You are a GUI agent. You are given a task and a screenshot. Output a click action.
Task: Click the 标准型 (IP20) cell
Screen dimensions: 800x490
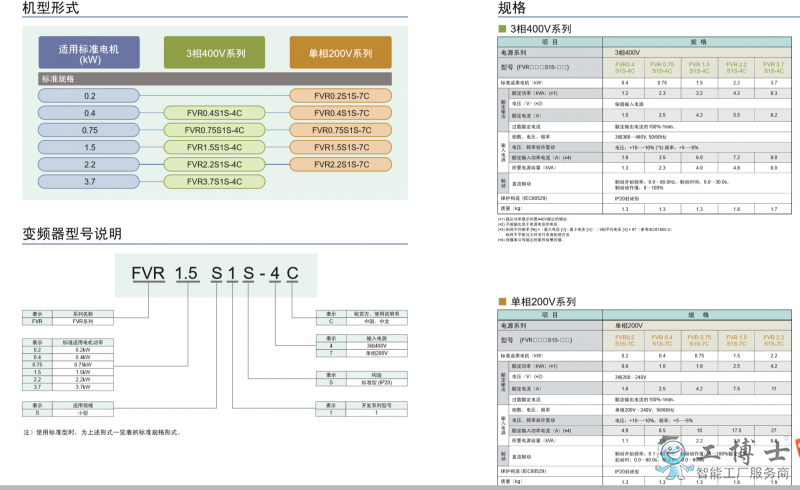(x=377, y=382)
